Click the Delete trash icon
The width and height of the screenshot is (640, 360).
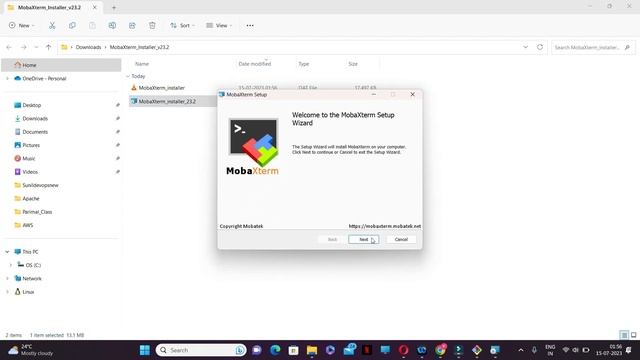coord(152,25)
